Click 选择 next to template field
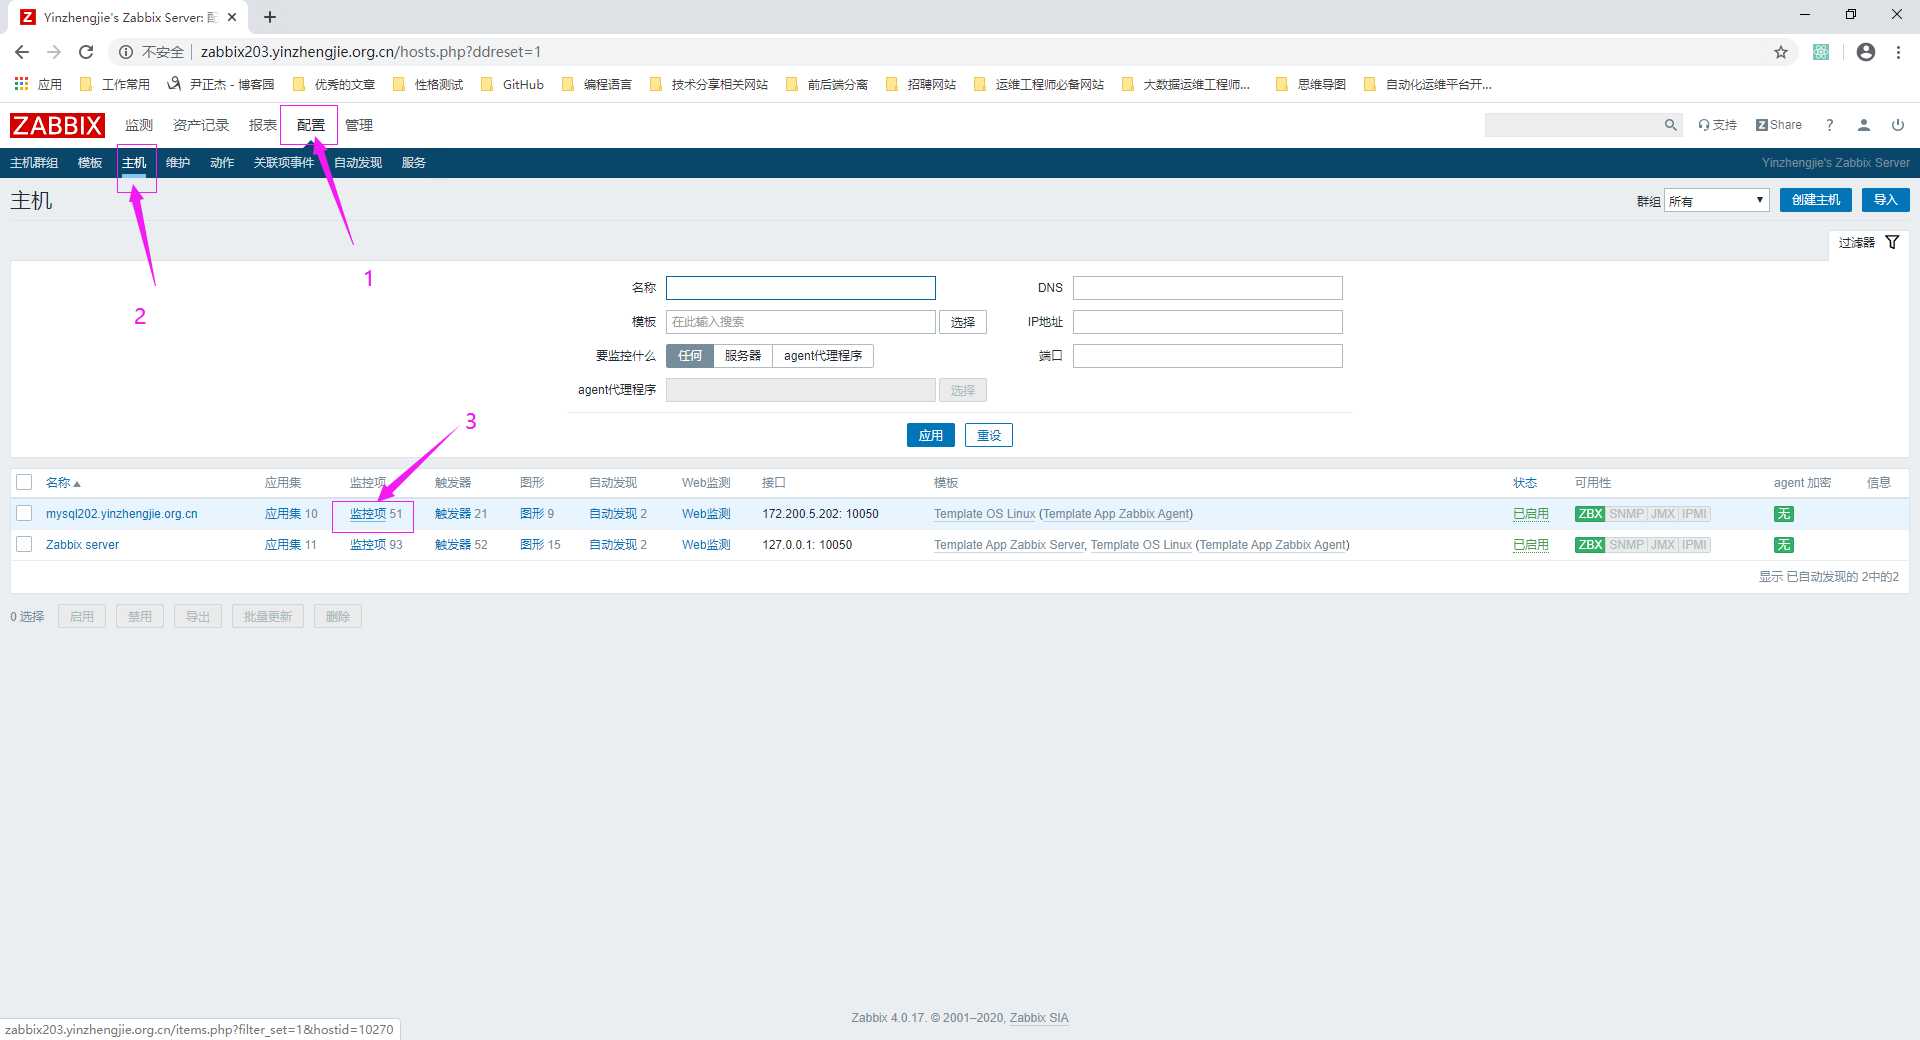The height and width of the screenshot is (1040, 1920). pyautogui.click(x=963, y=322)
